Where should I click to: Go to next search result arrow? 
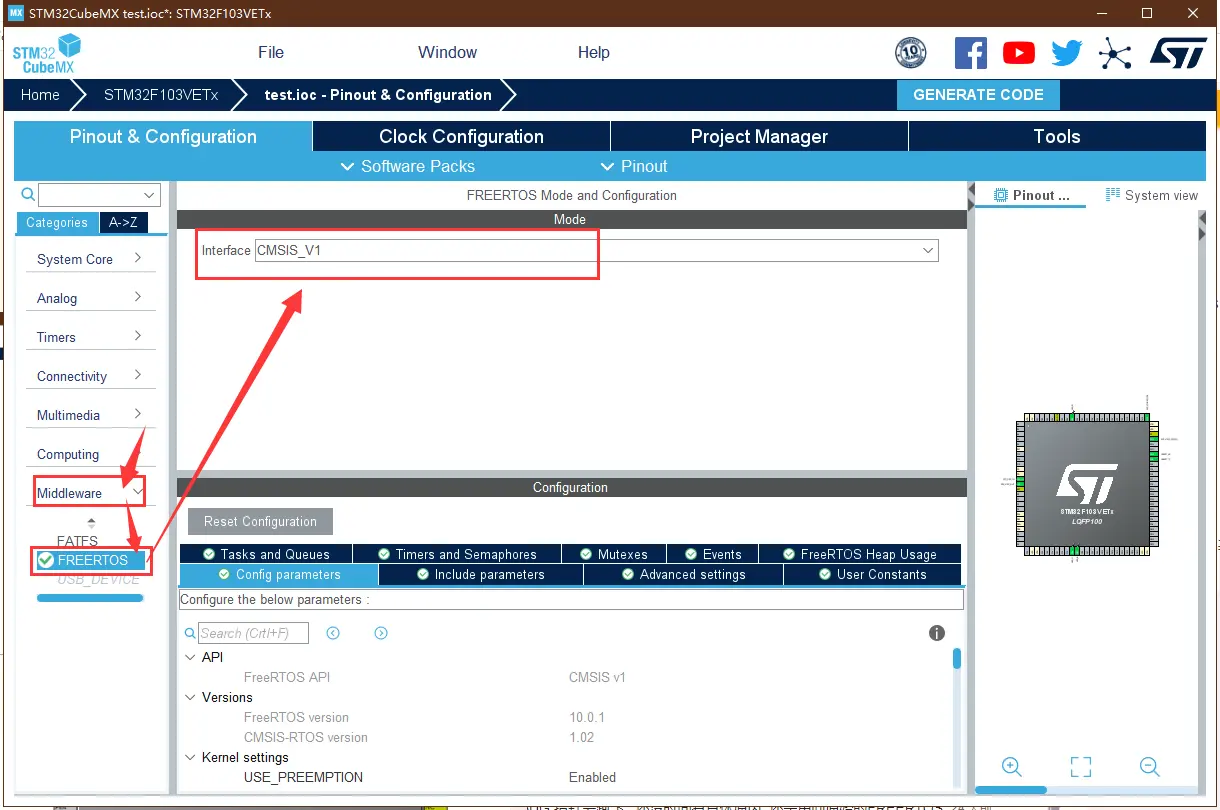pos(381,633)
